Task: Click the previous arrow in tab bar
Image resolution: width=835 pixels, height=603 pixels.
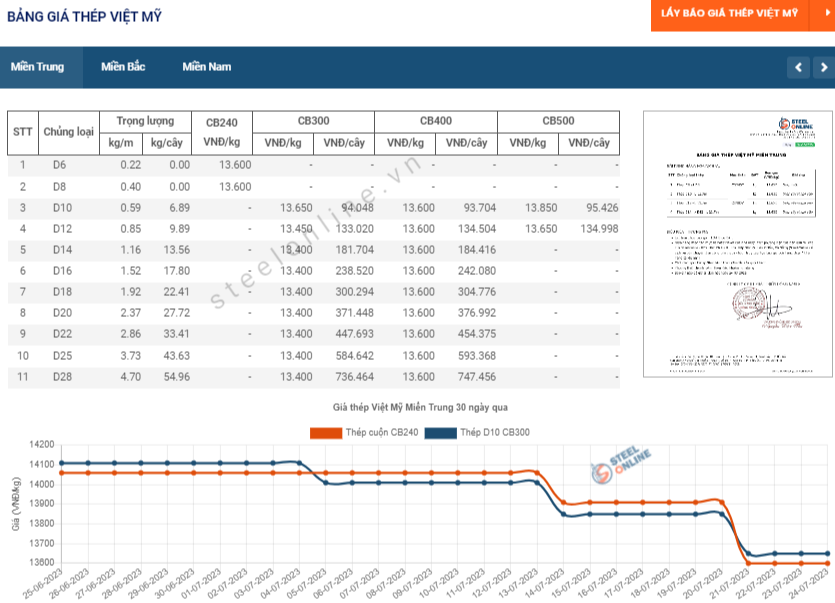Action: pyautogui.click(x=798, y=67)
